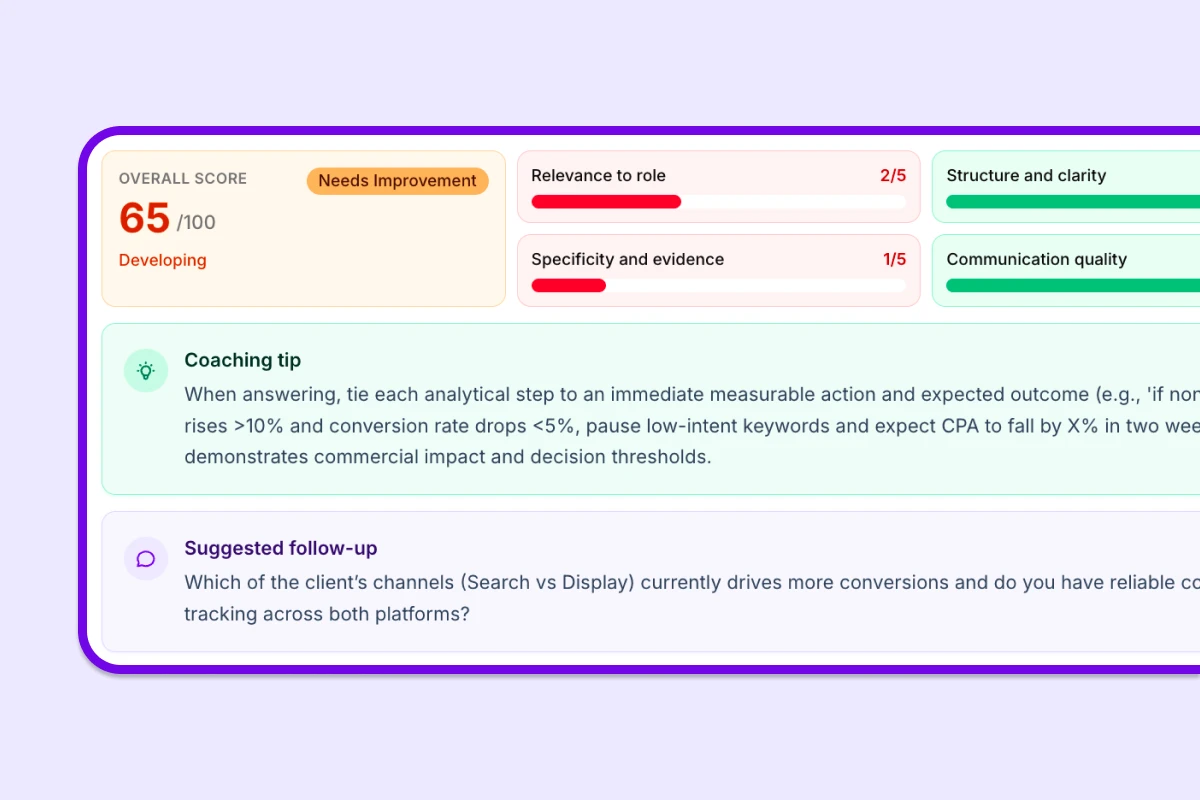Image resolution: width=1200 pixels, height=800 pixels.
Task: Select the Suggested follow-up heading
Action: 280,548
